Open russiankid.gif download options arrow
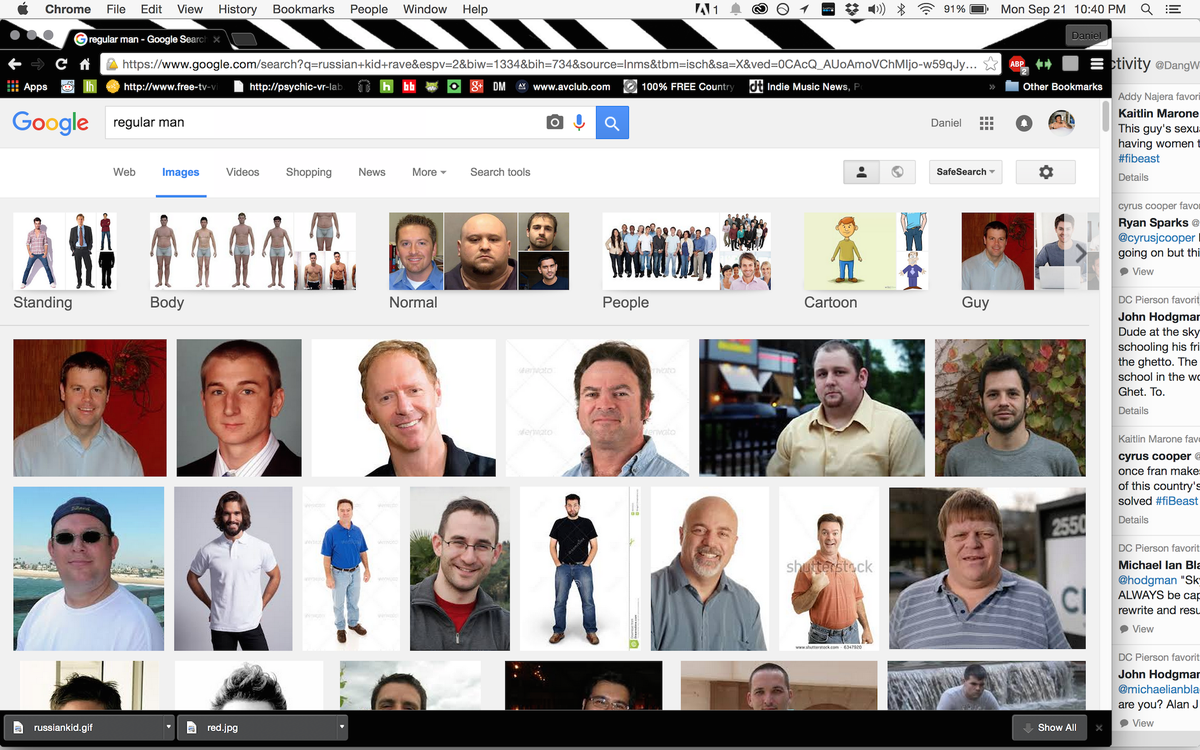The width and height of the screenshot is (1200, 750). pyautogui.click(x=167, y=728)
